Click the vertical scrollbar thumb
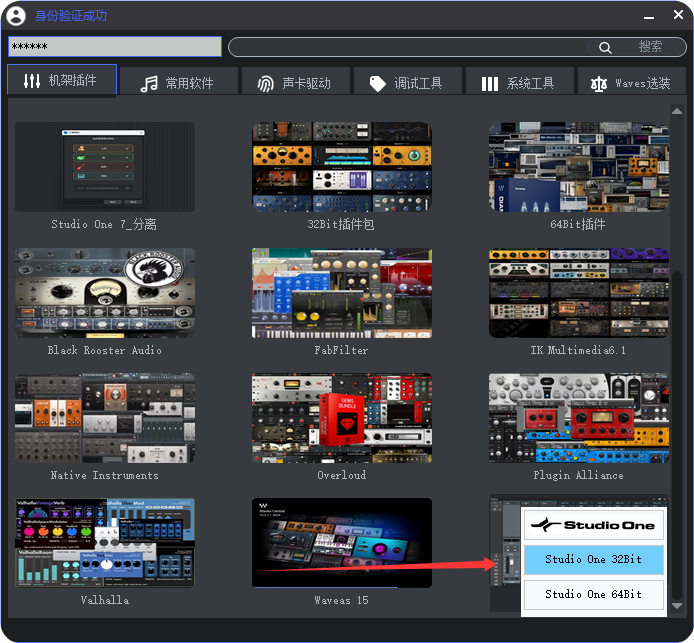The height and width of the screenshot is (643, 694). click(x=677, y=435)
